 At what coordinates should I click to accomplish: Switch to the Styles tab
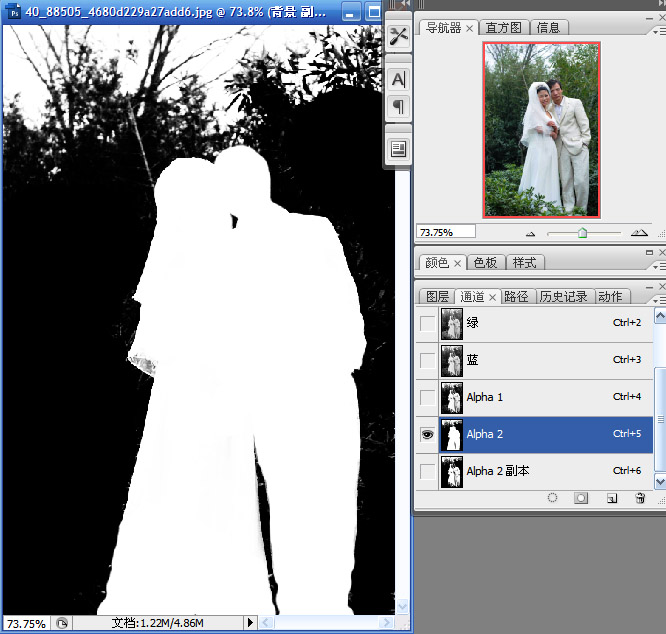(x=525, y=263)
